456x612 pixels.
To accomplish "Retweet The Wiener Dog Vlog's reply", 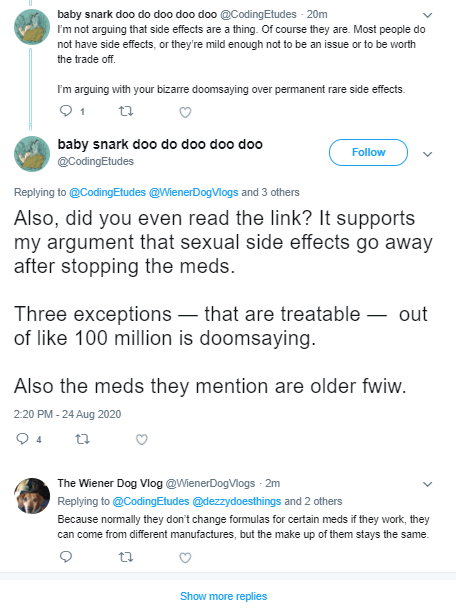I will tap(126, 557).
